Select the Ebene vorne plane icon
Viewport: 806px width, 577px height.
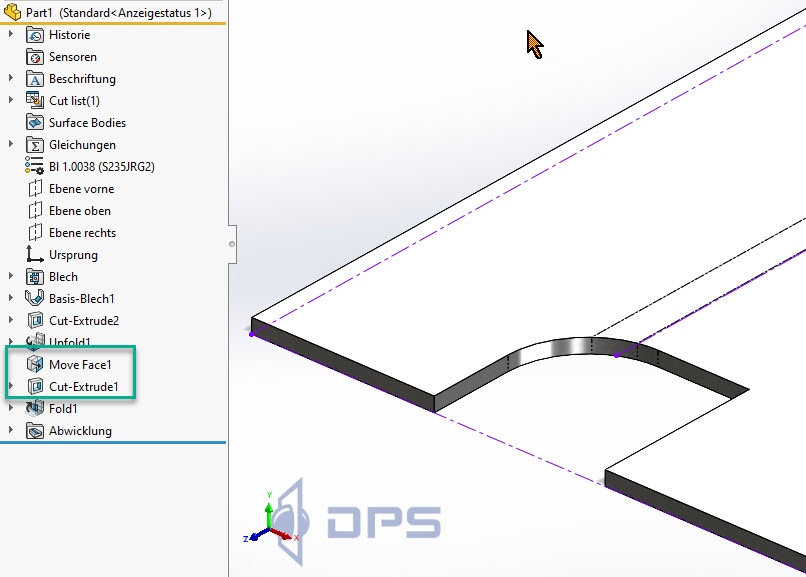coord(35,189)
